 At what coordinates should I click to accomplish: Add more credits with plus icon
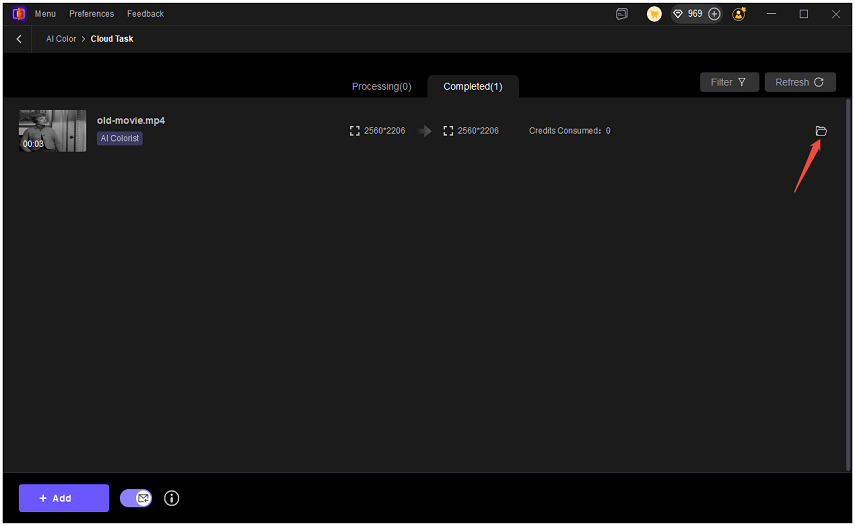[x=714, y=14]
